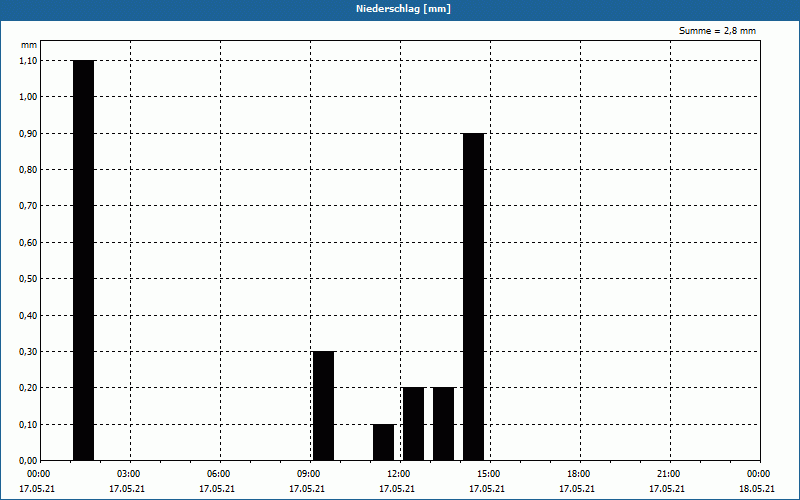Click the 'mm' unit label above y-axis
800x500 pixels.
[x=29, y=45]
